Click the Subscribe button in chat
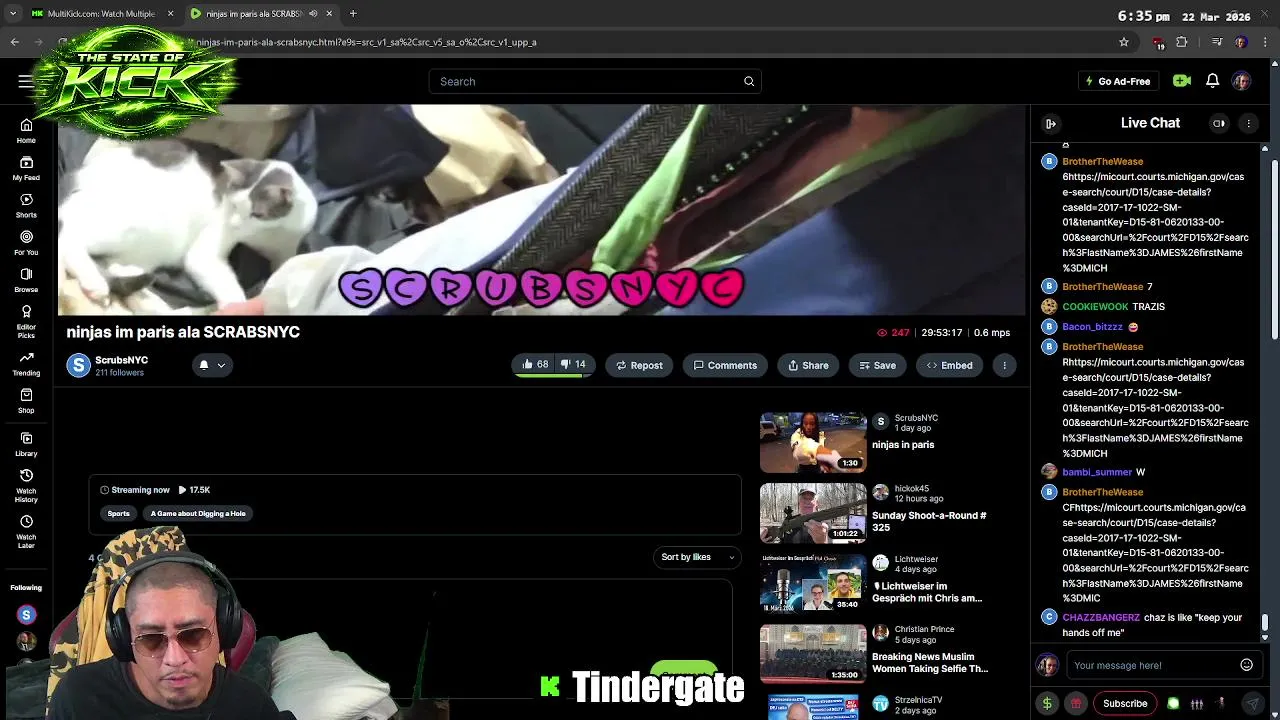 pyautogui.click(x=1125, y=704)
